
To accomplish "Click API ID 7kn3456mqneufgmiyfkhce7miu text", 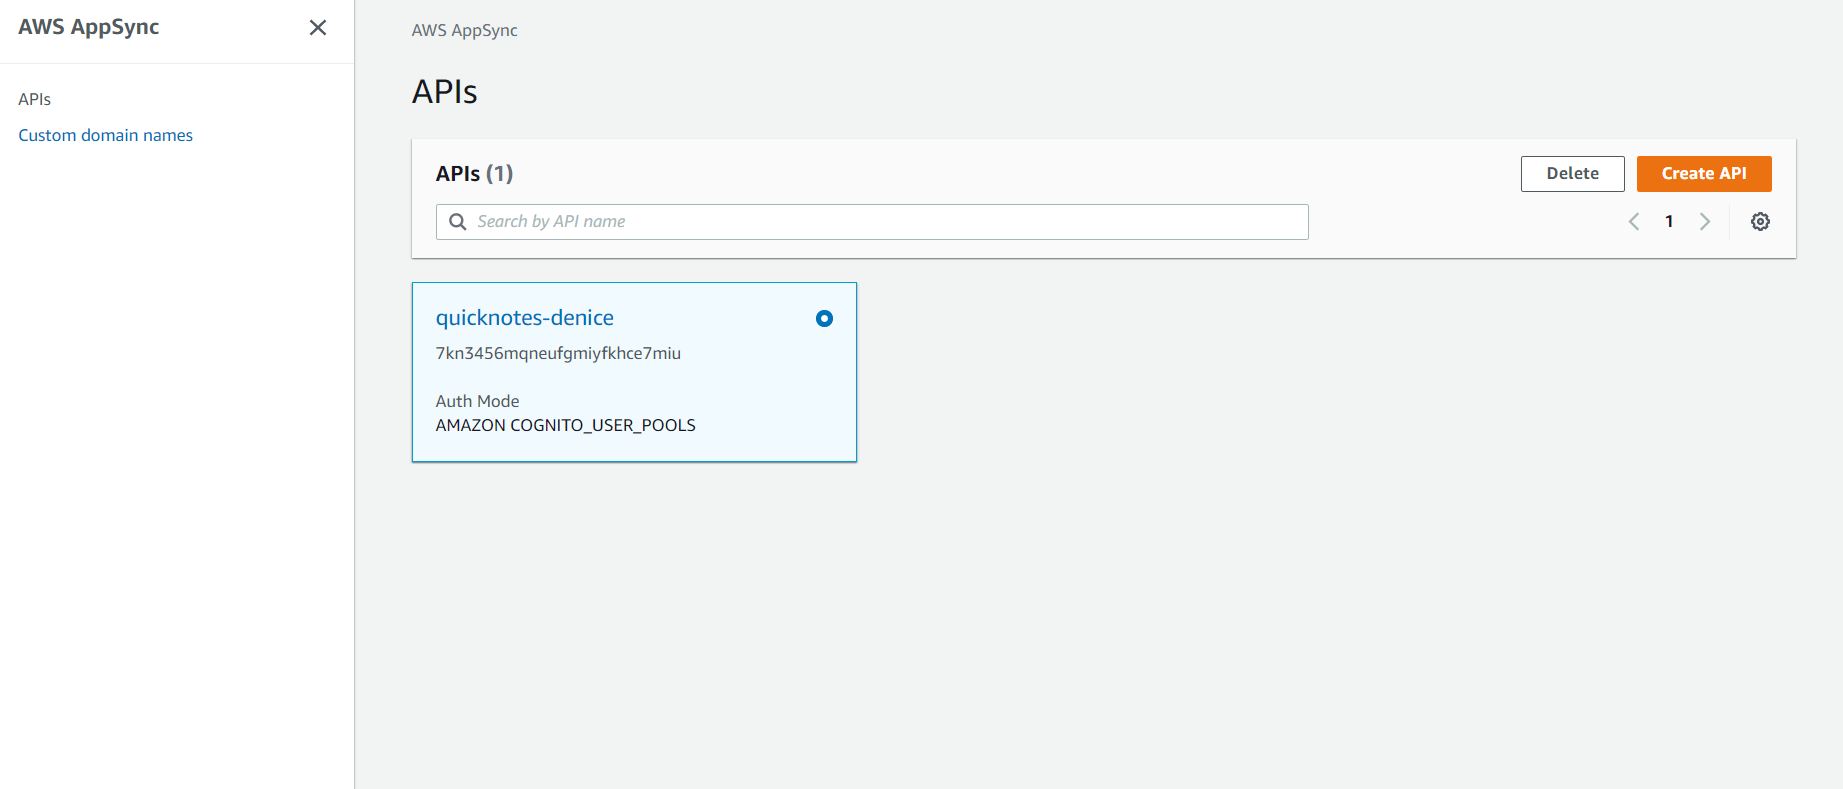I will (558, 353).
